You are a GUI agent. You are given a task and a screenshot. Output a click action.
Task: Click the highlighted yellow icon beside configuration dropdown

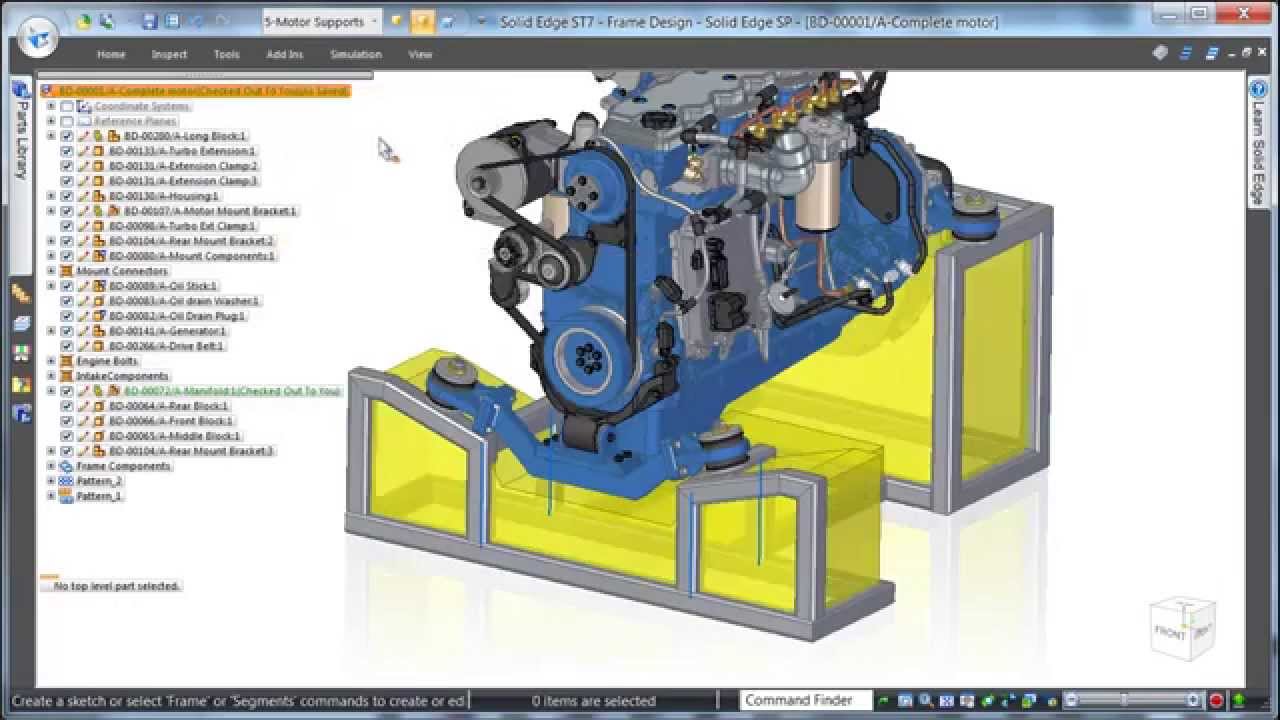(x=422, y=21)
